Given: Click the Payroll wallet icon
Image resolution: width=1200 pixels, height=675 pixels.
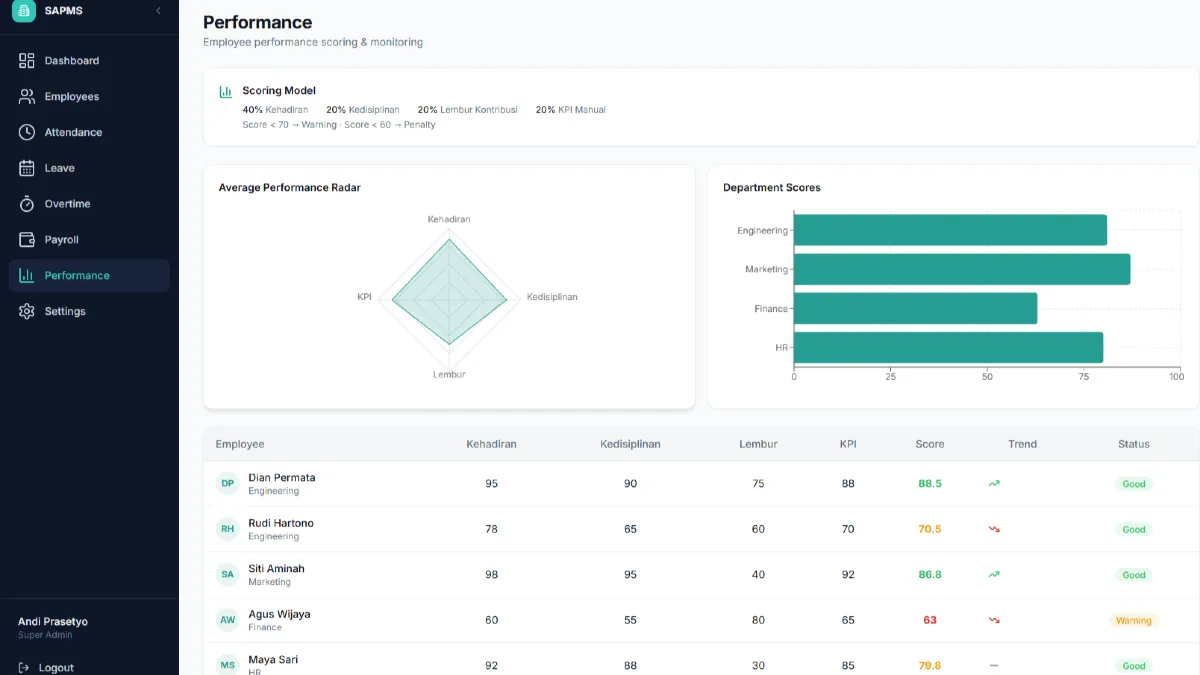Looking at the screenshot, I should click(27, 240).
